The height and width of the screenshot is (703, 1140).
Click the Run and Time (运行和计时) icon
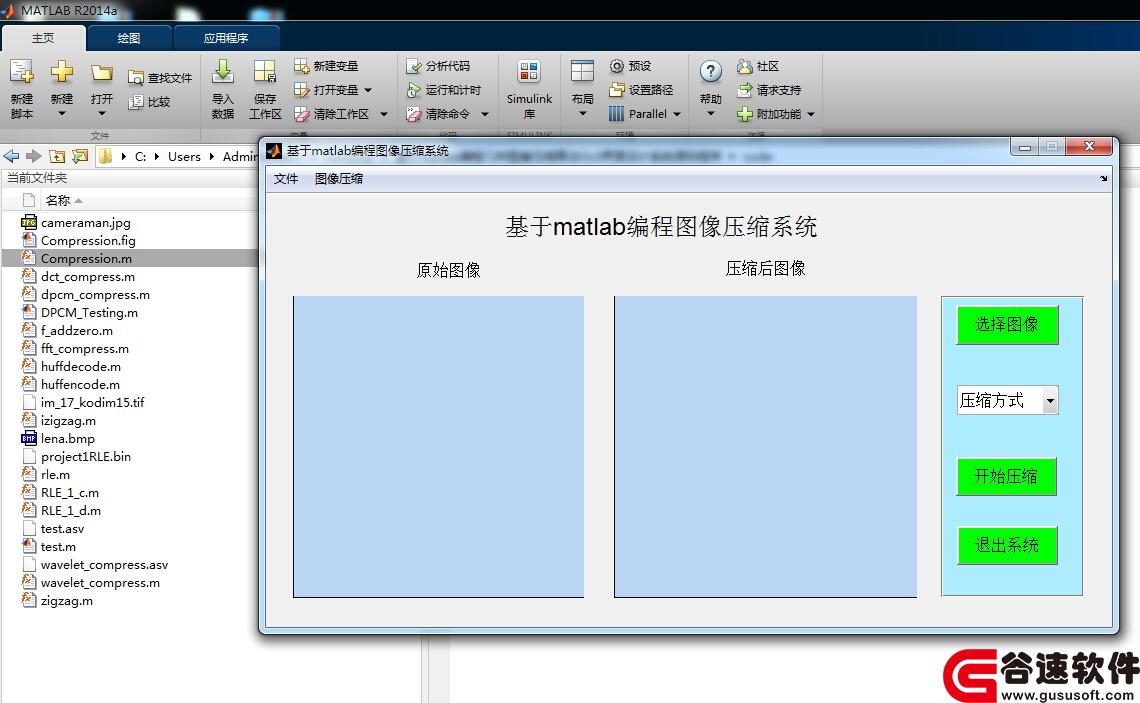pyautogui.click(x=414, y=90)
